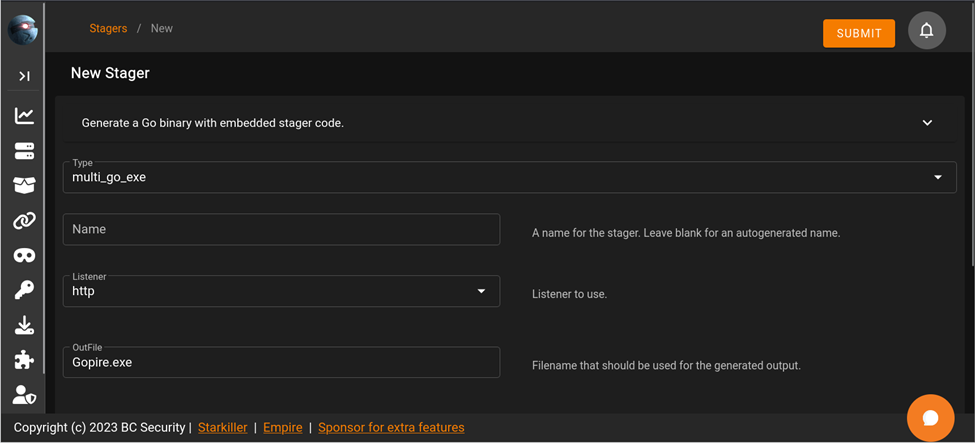Open the orange chat bubble button
The width and height of the screenshot is (975, 443).
(x=930, y=418)
